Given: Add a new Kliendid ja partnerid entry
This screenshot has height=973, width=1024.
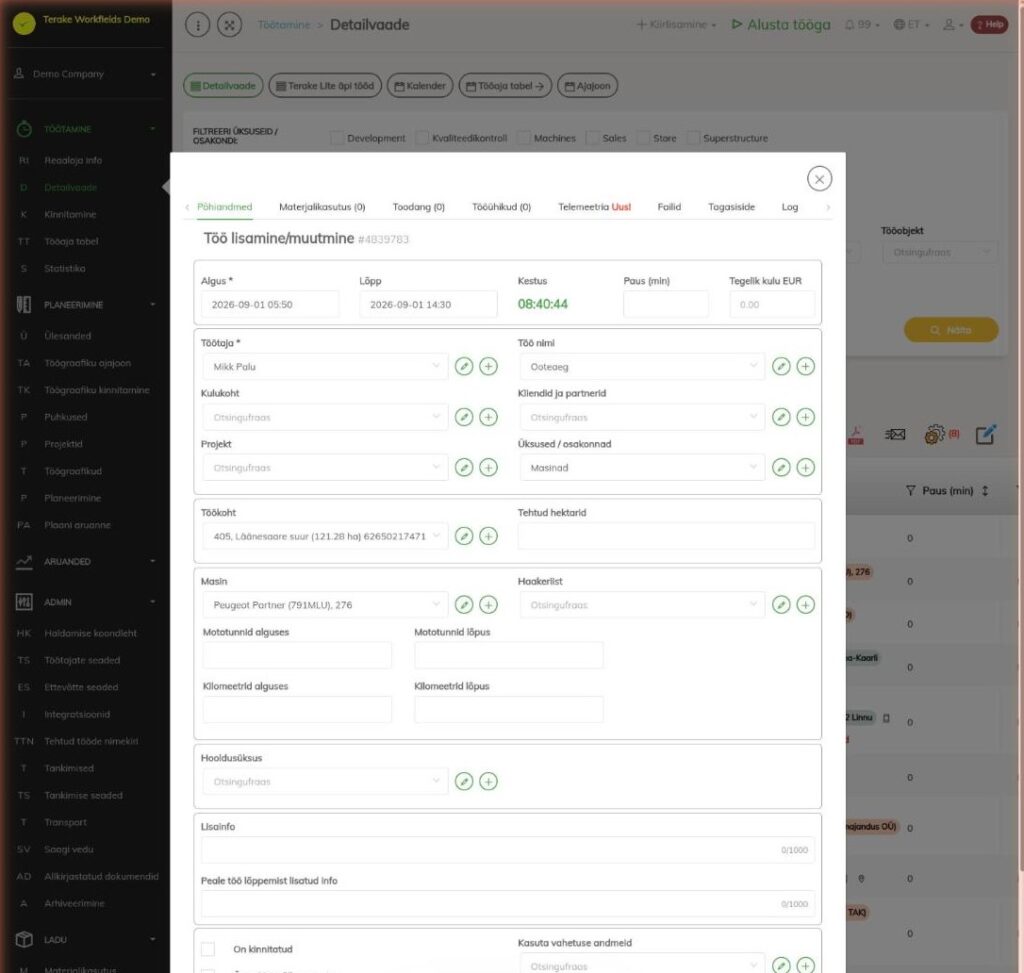Looking at the screenshot, I should (x=805, y=417).
